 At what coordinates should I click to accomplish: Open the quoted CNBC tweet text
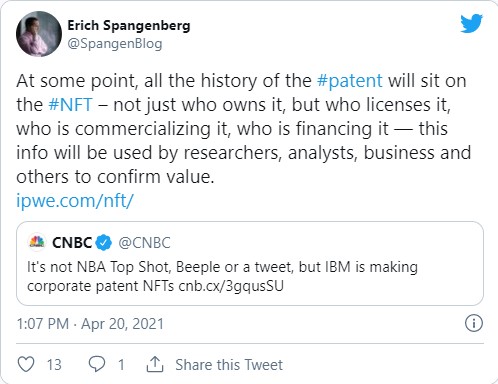[222, 276]
